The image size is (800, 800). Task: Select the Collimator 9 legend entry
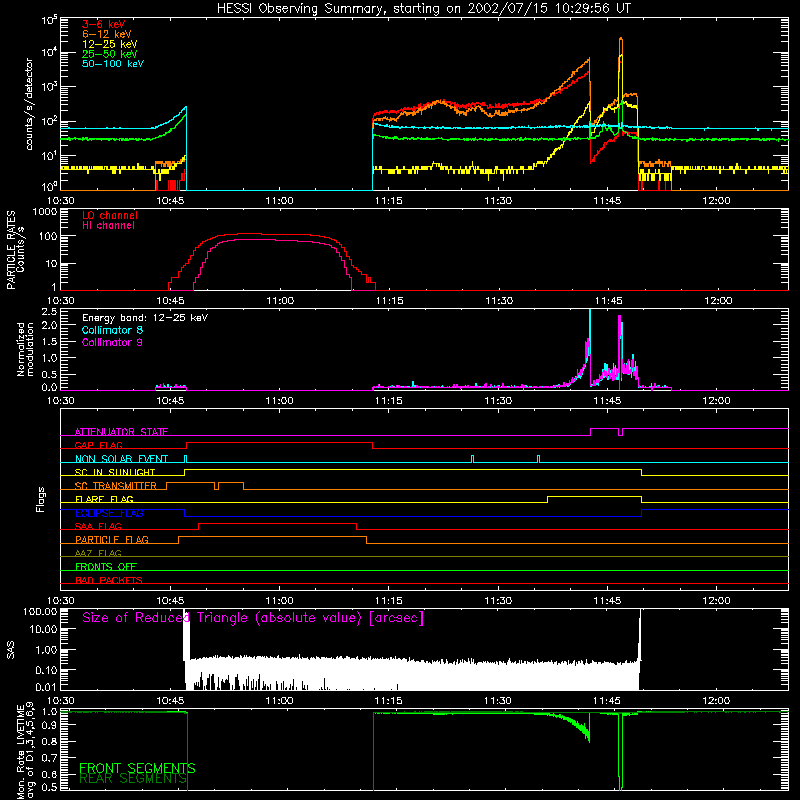coord(112,342)
